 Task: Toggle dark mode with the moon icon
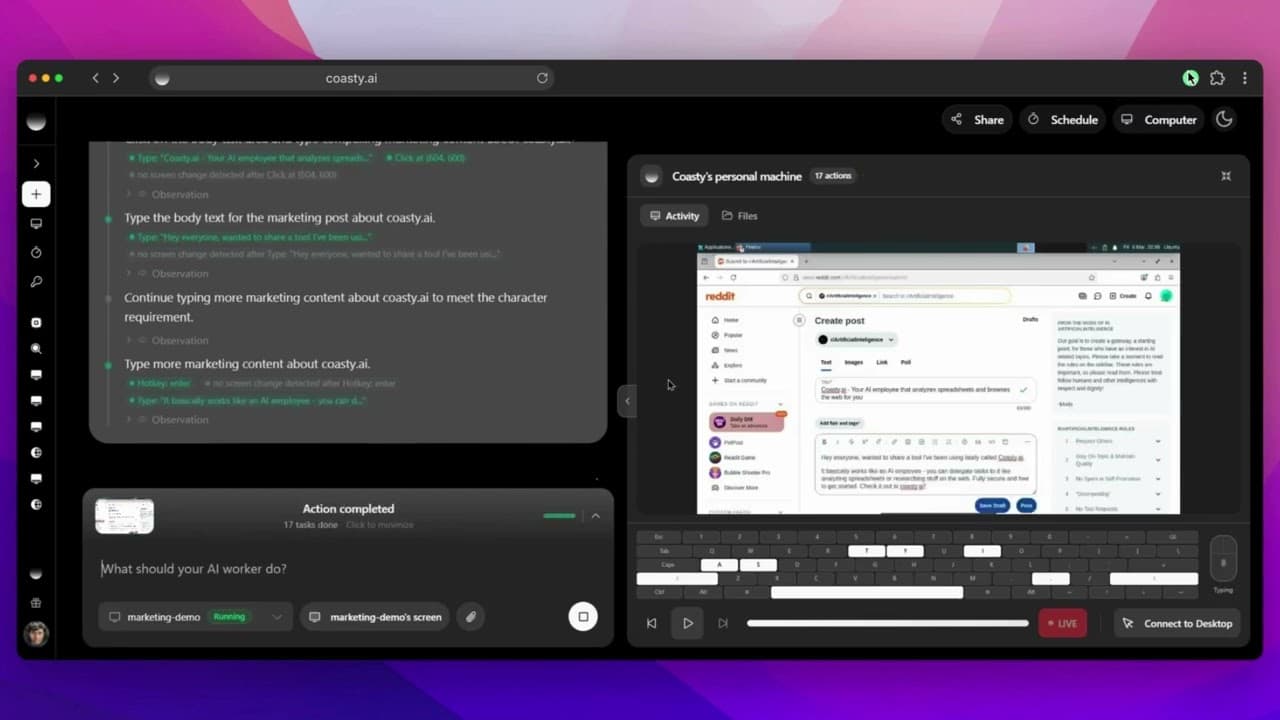1224,119
